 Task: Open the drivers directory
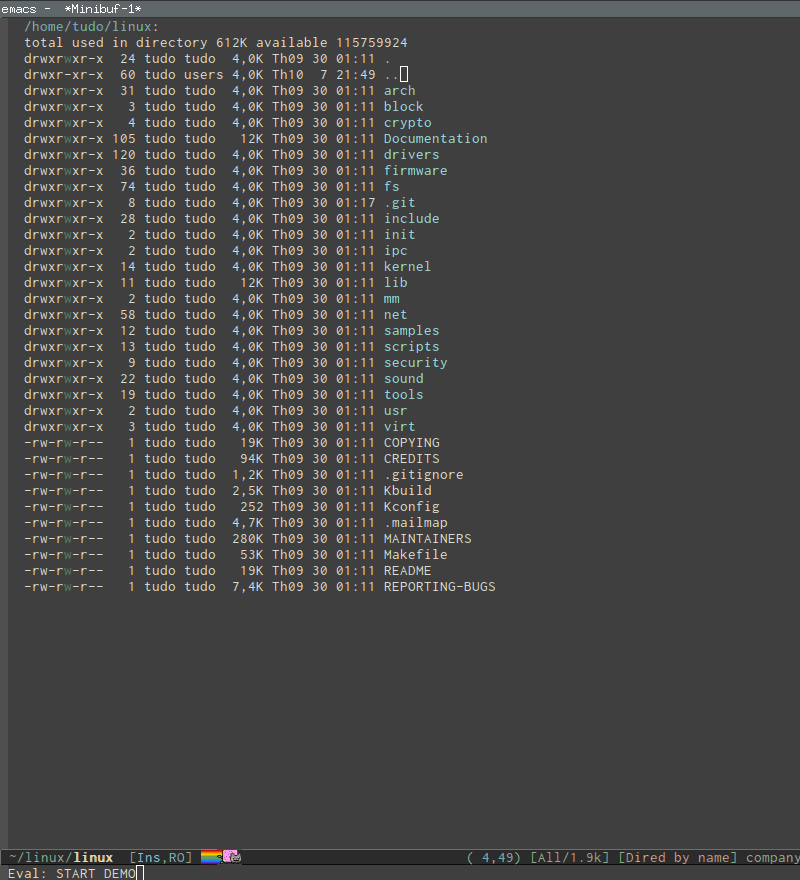pyautogui.click(x=408, y=154)
